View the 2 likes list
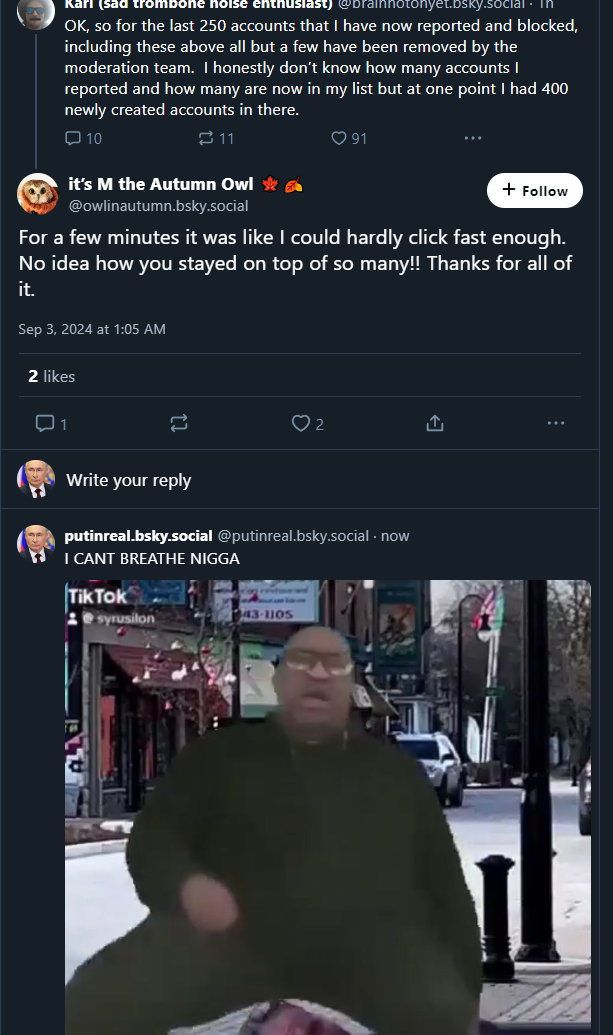This screenshot has height=1035, width=613. (x=52, y=376)
